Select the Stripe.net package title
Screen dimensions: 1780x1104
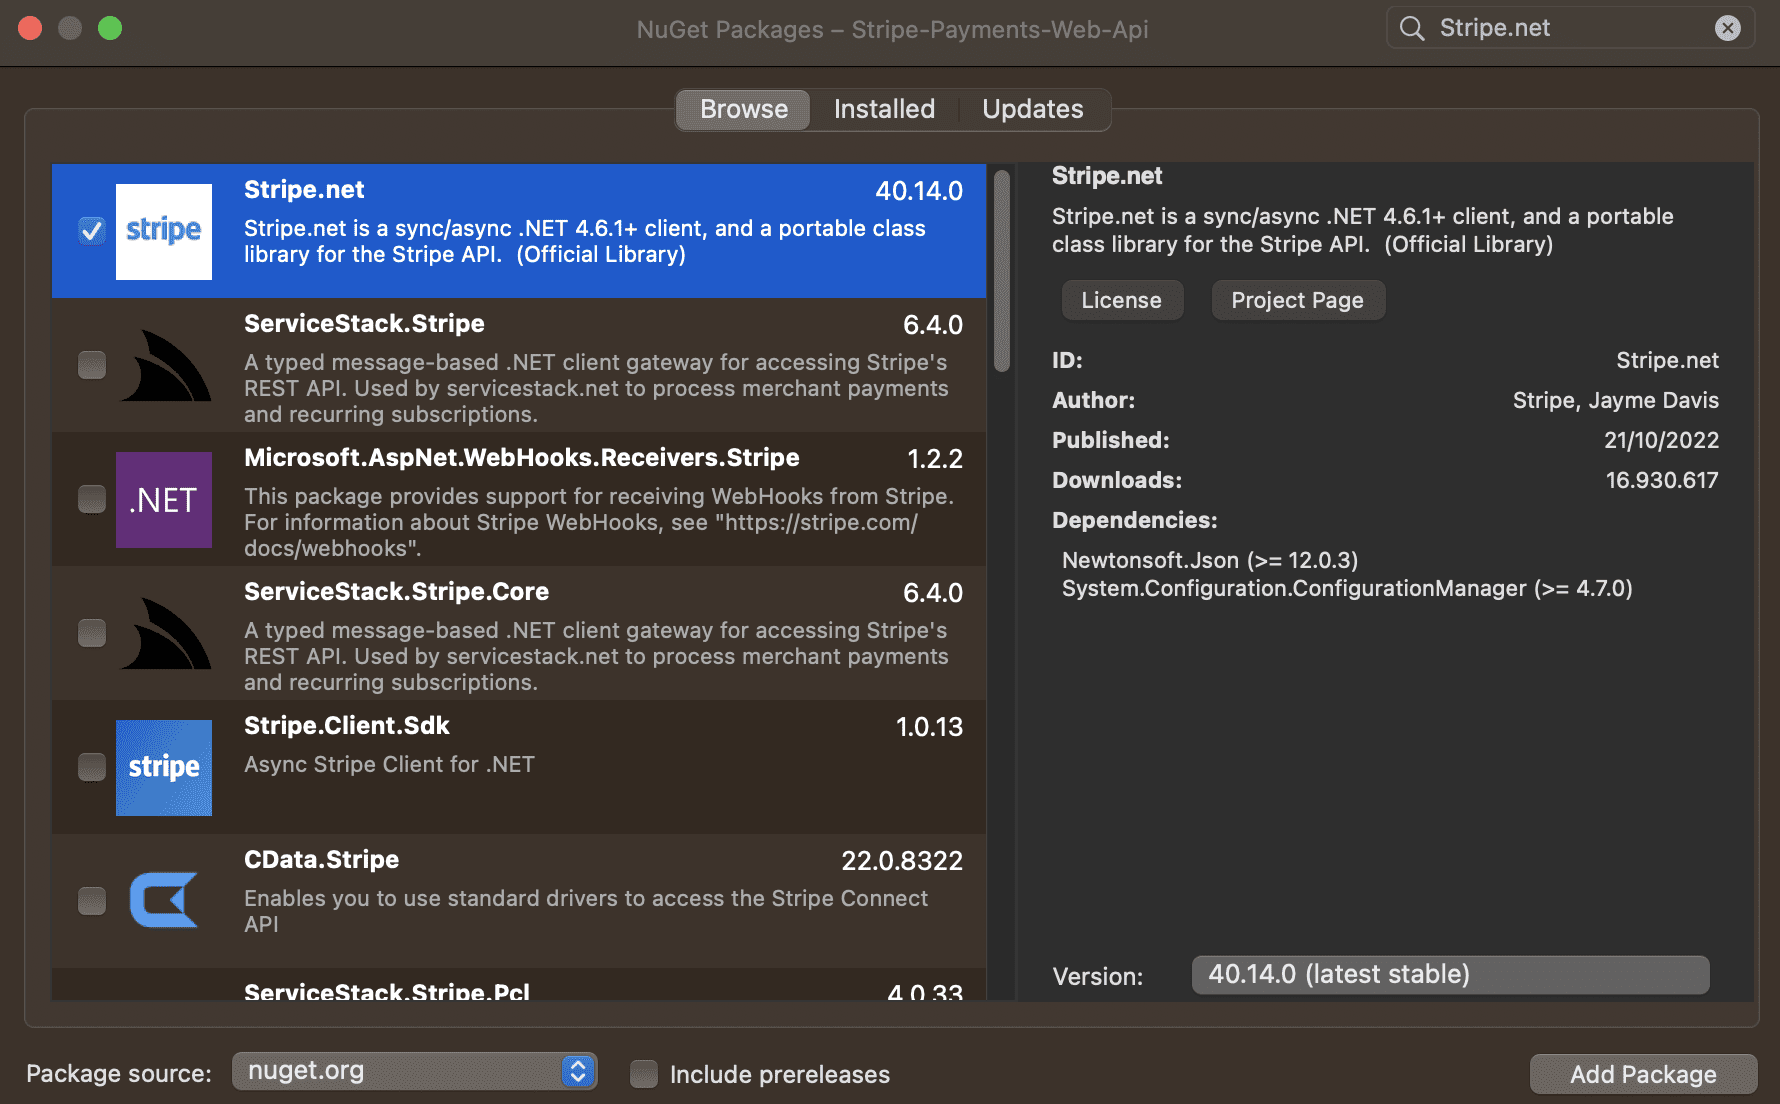pos(304,190)
